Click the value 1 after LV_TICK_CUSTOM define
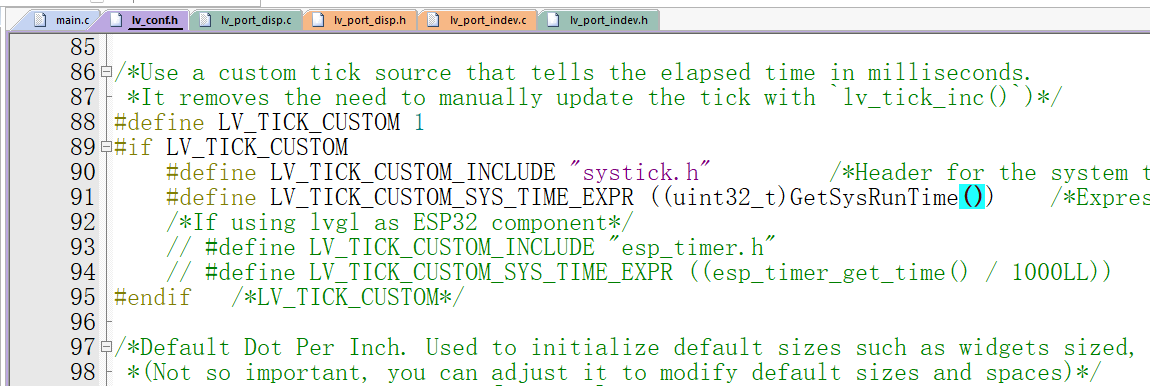The width and height of the screenshot is (1150, 386). (x=420, y=122)
